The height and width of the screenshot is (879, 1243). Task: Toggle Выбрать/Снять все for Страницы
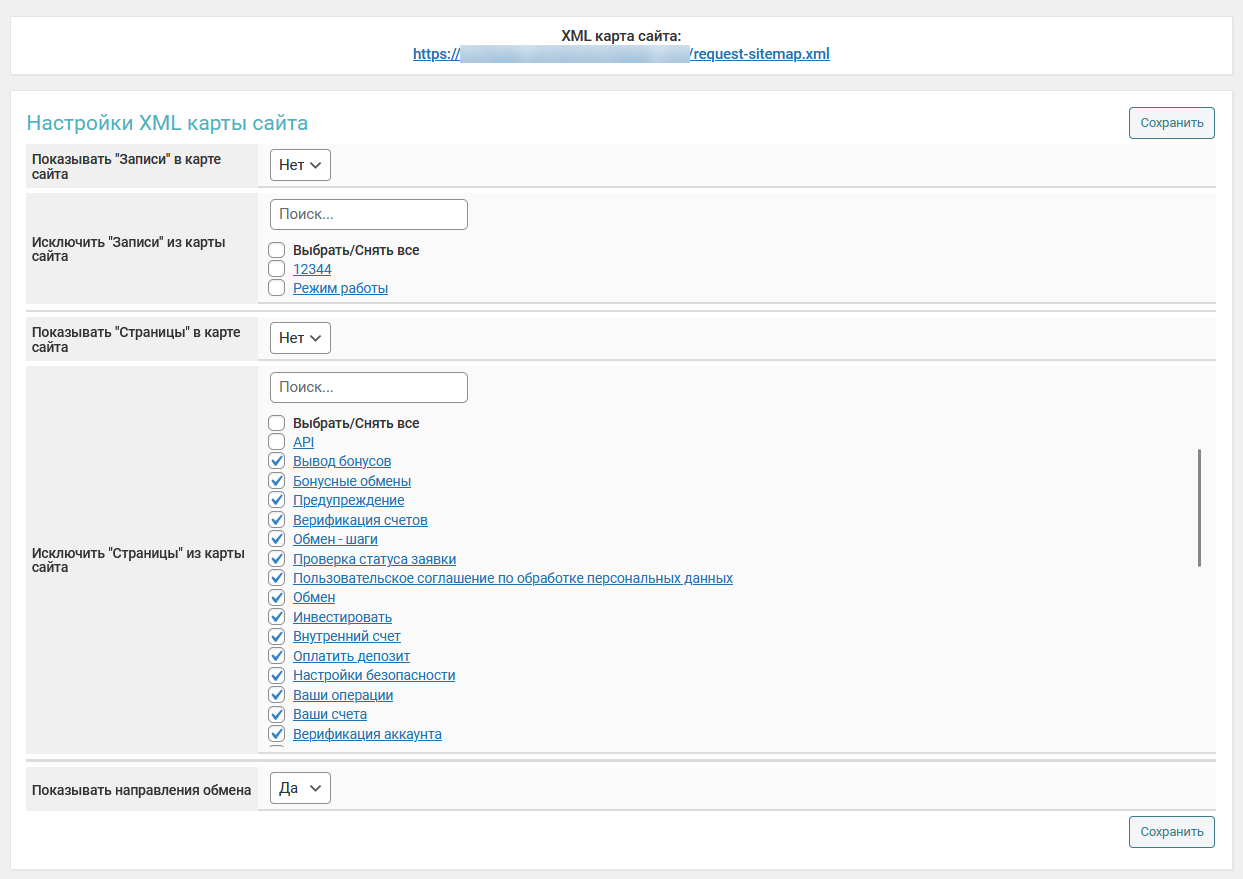(x=277, y=423)
